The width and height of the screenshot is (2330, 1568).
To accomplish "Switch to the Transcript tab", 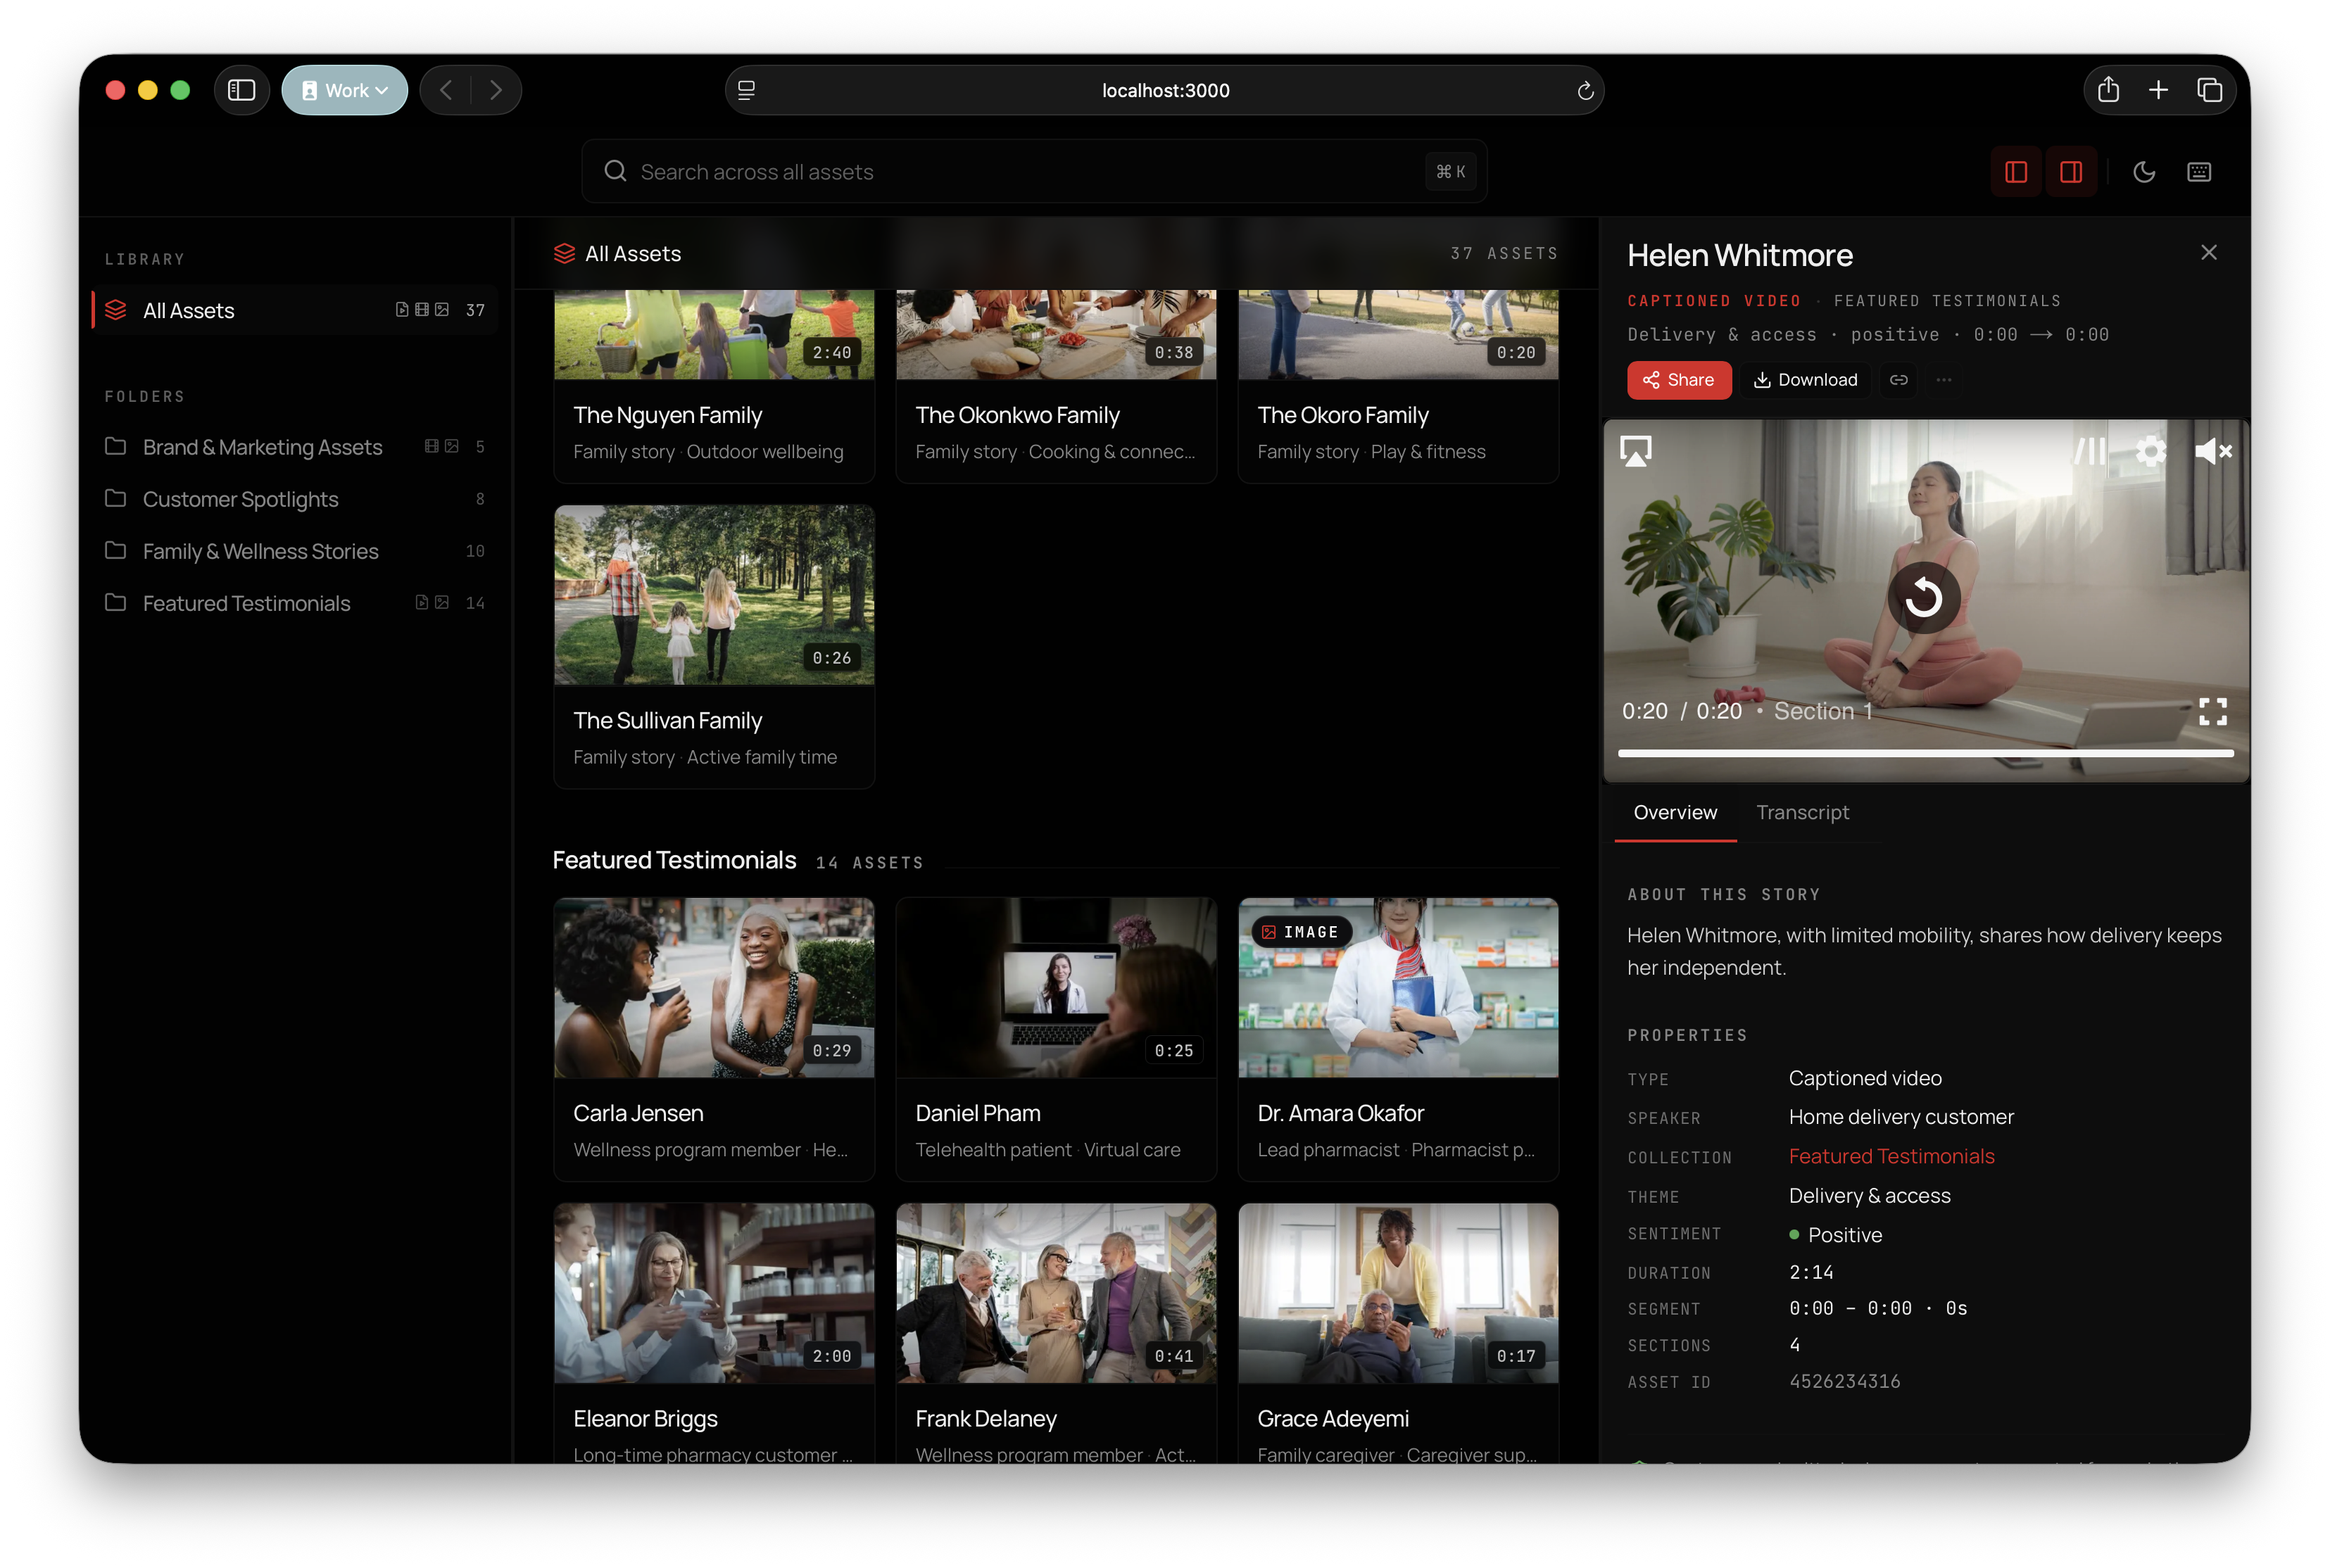I will 1802,812.
